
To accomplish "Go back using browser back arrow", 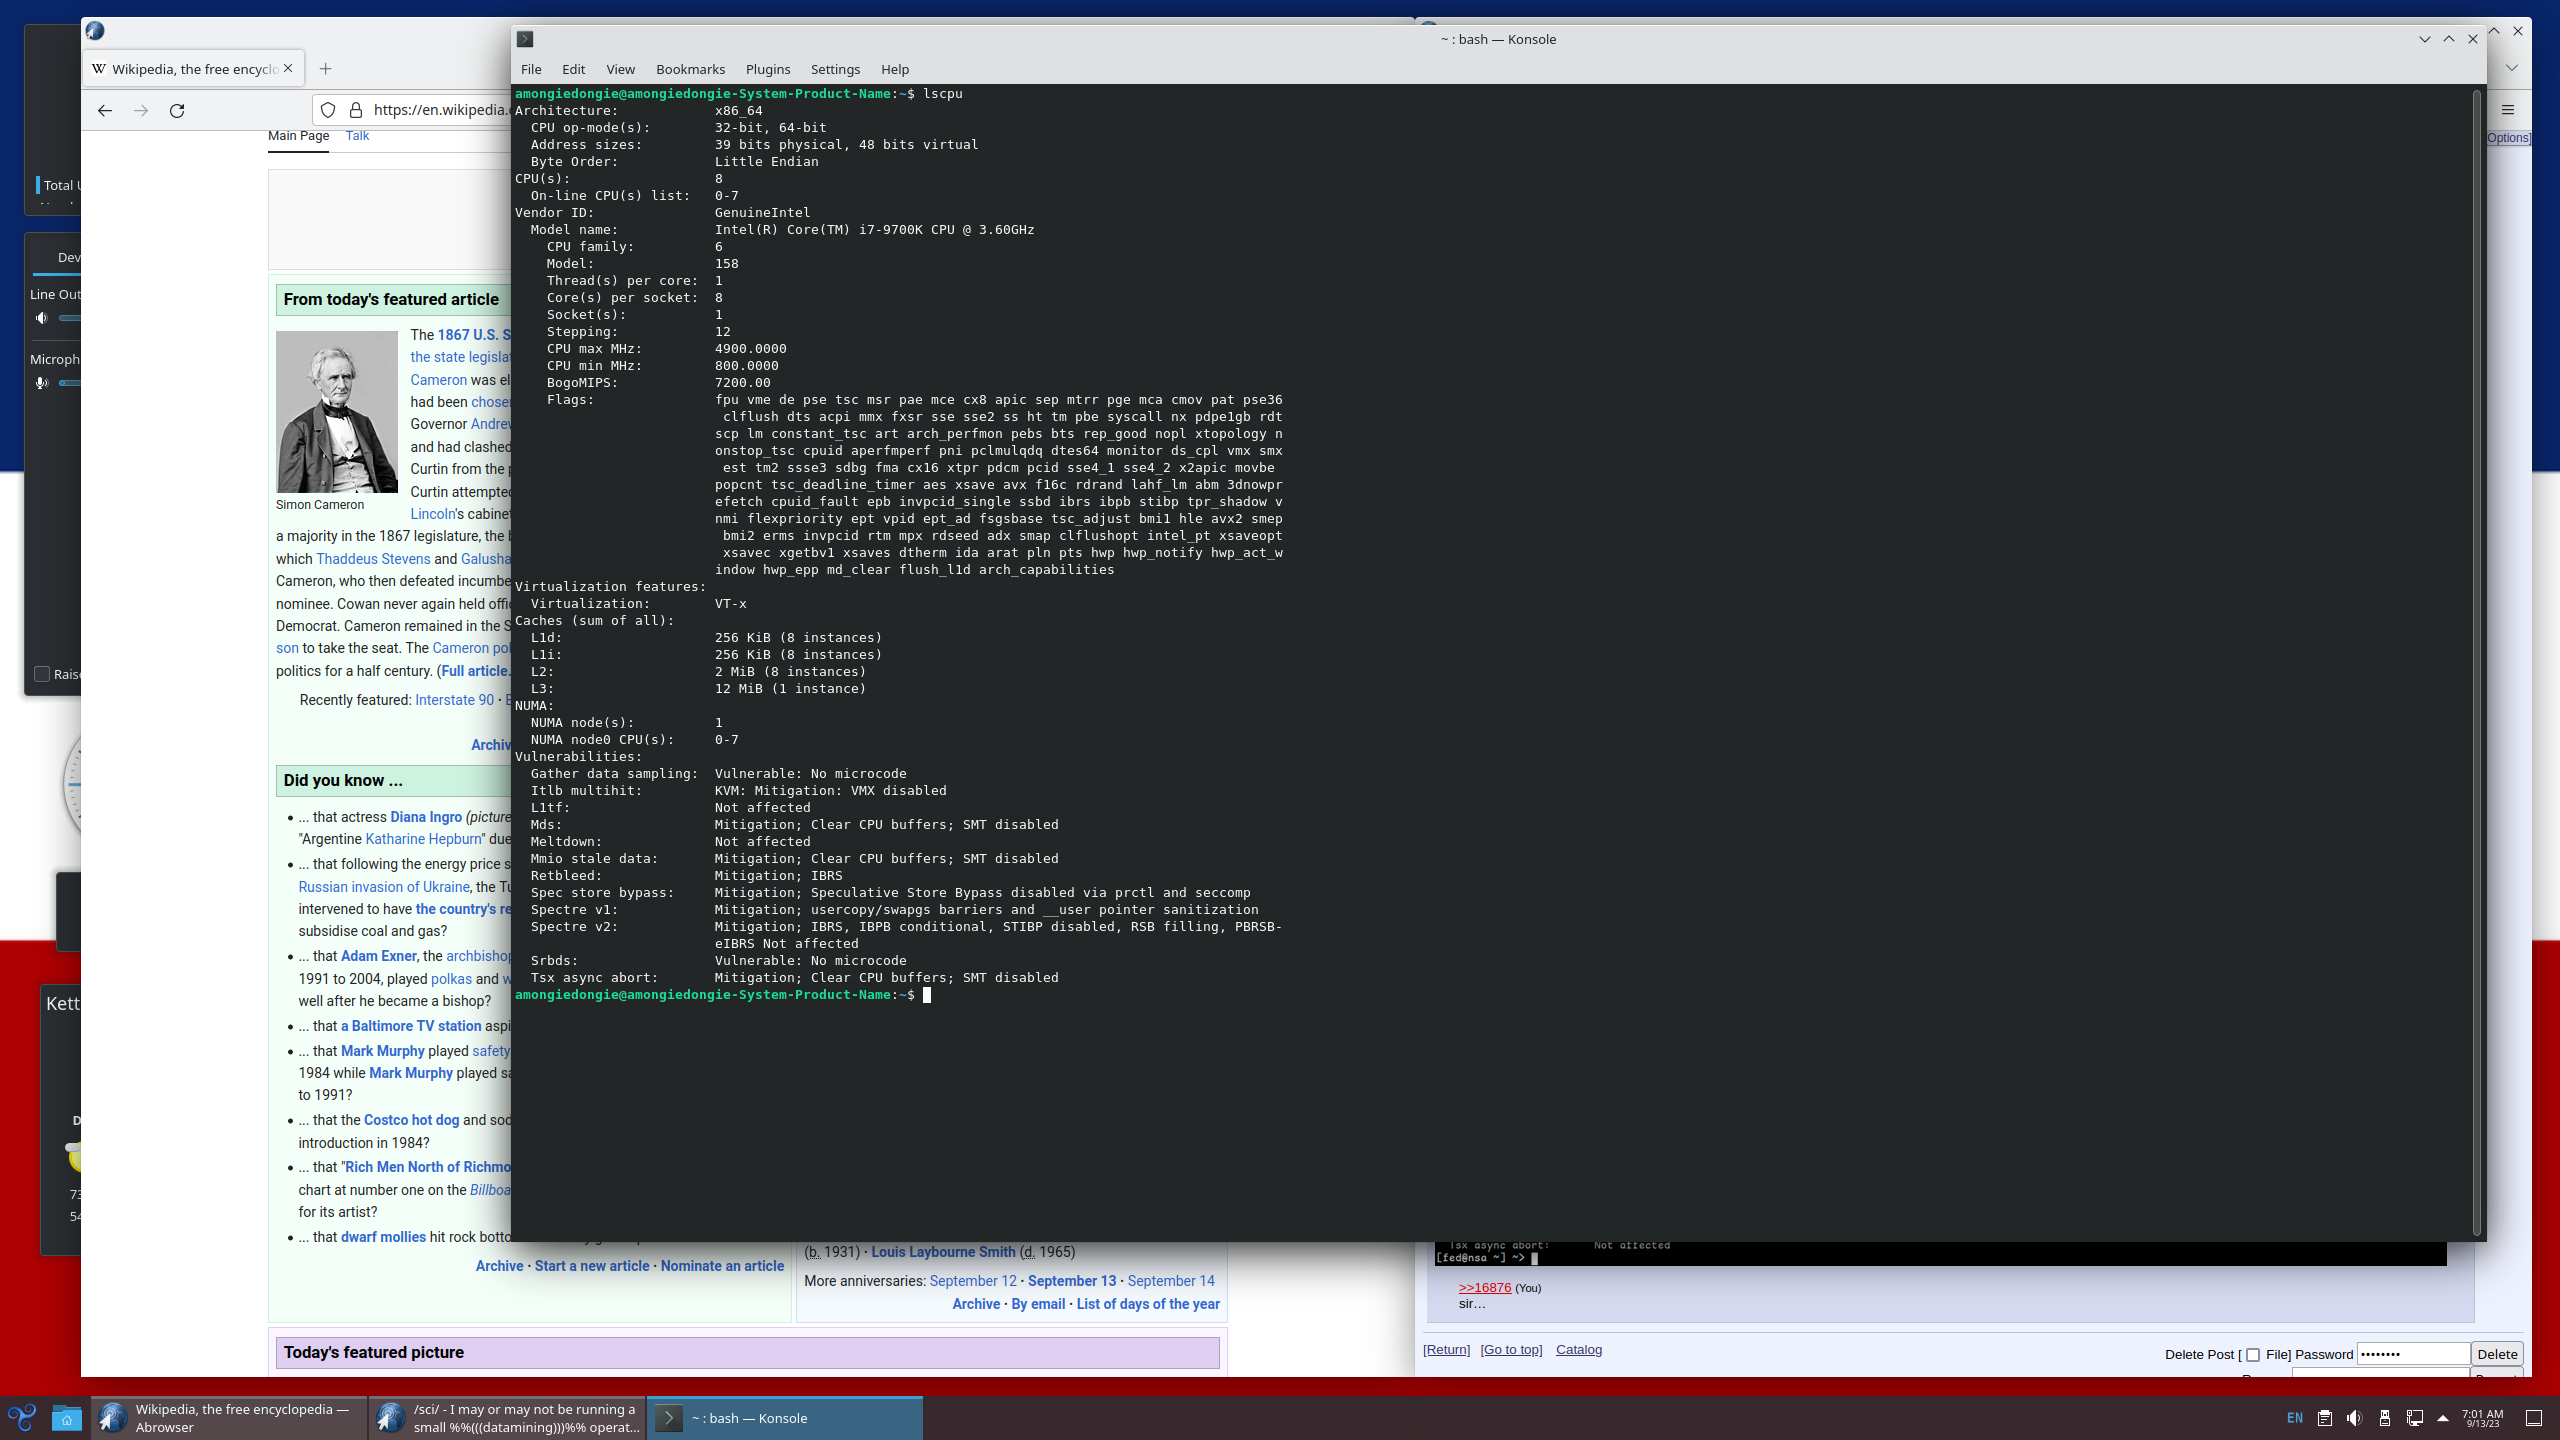I will click(x=105, y=111).
